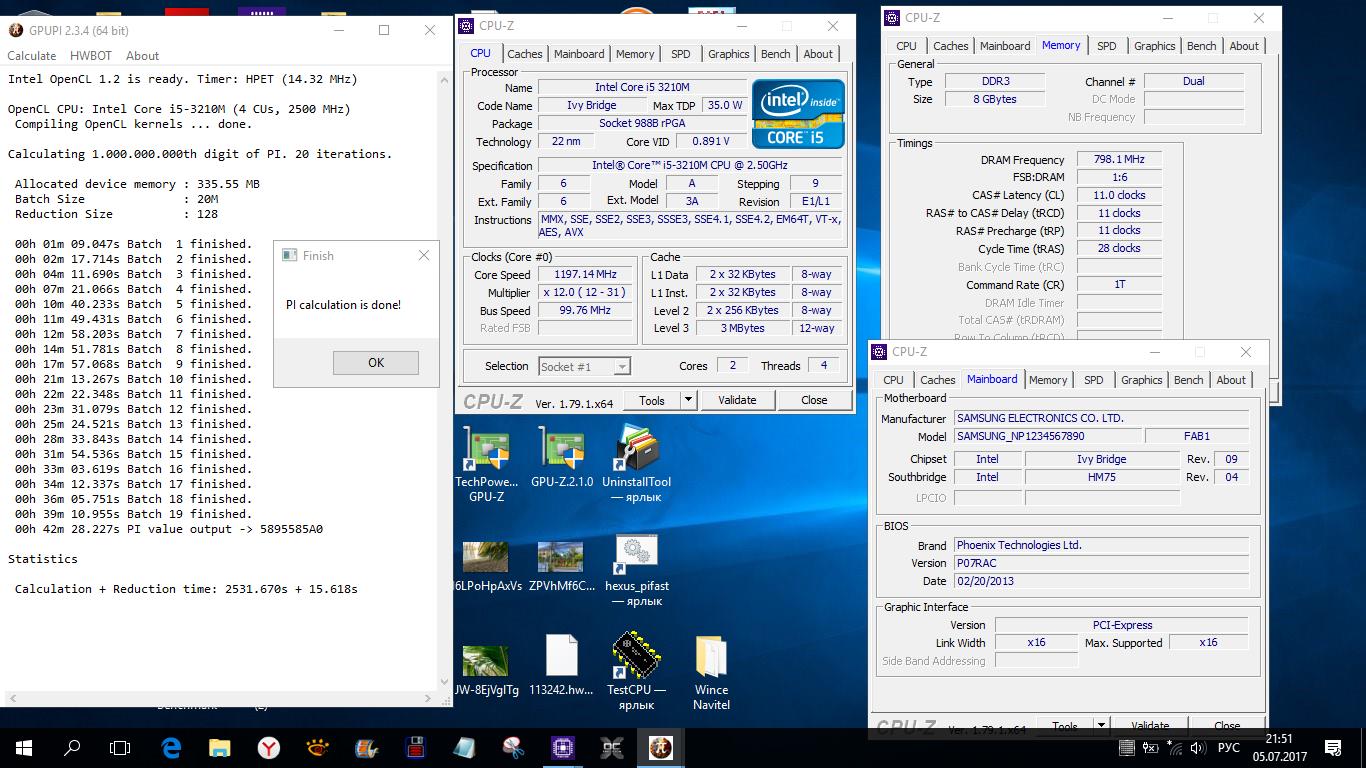Select BIOS Version value P07RAC
Viewport: 1366px width, 768px height.
1101,563
